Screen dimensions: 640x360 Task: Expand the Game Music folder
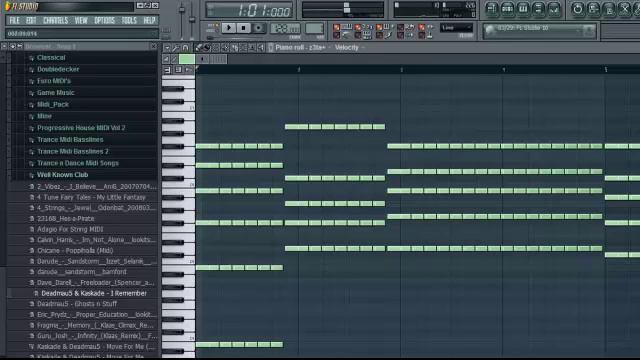(55, 93)
